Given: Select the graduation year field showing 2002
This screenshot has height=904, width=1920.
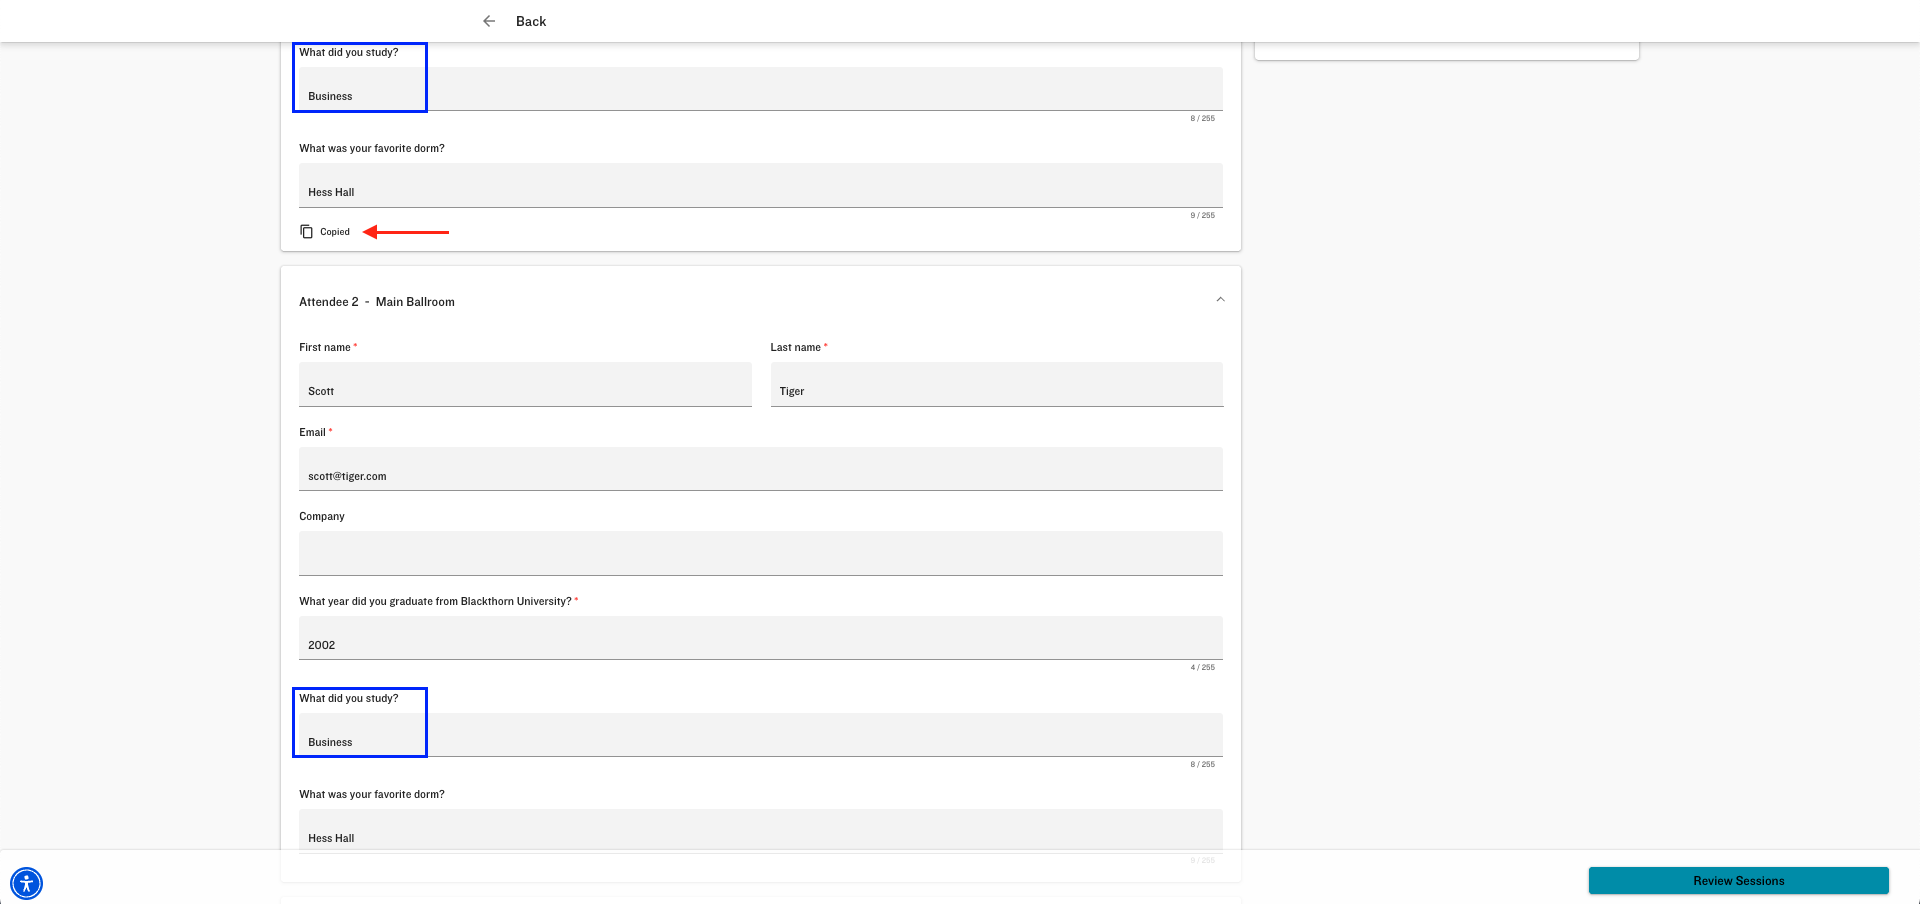Looking at the screenshot, I should 760,638.
